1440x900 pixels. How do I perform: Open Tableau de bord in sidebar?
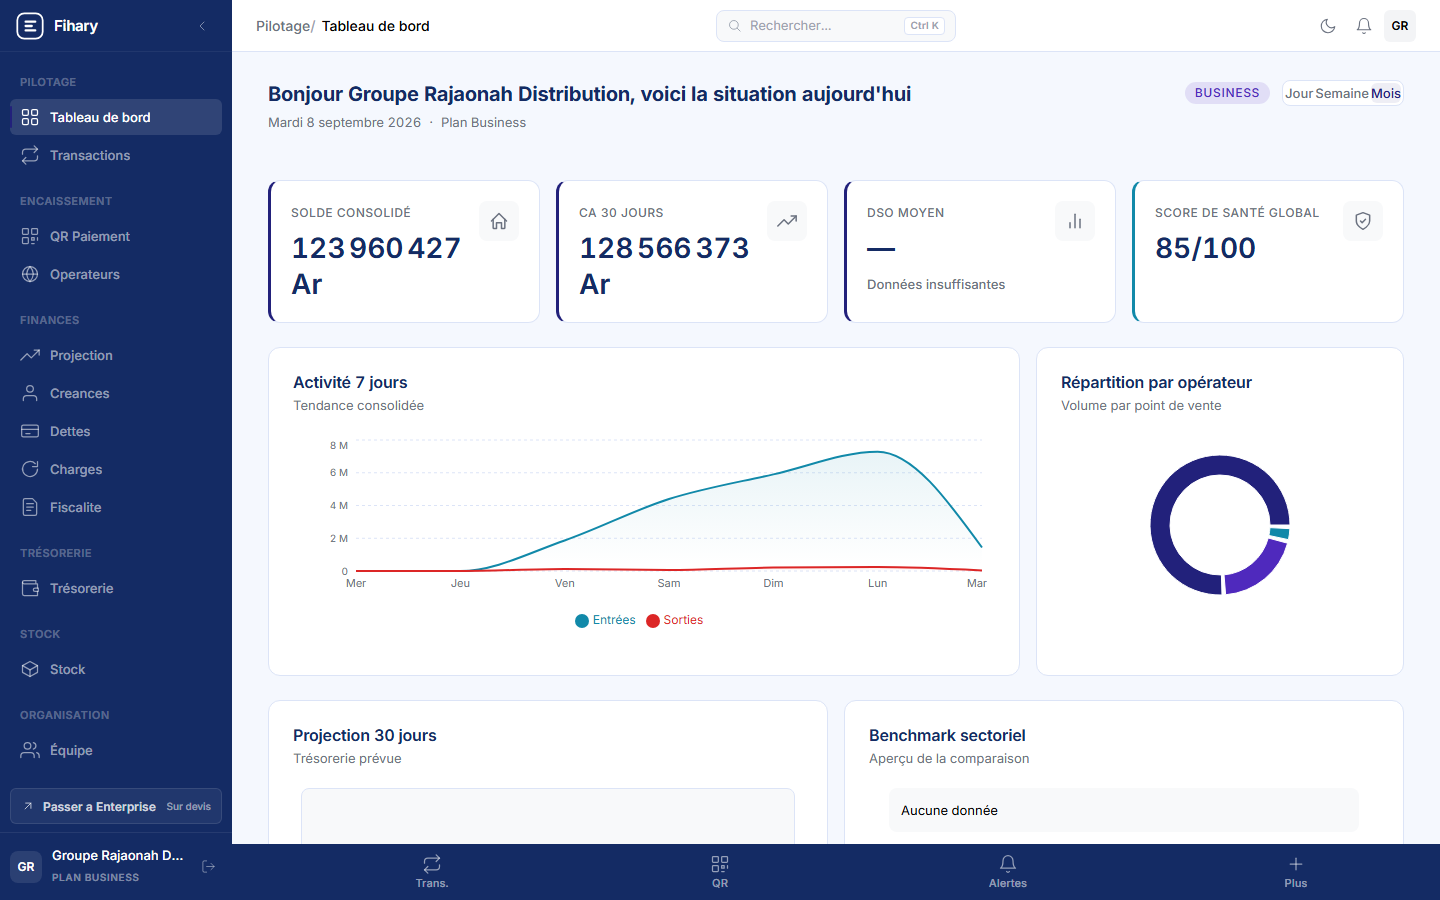116,117
